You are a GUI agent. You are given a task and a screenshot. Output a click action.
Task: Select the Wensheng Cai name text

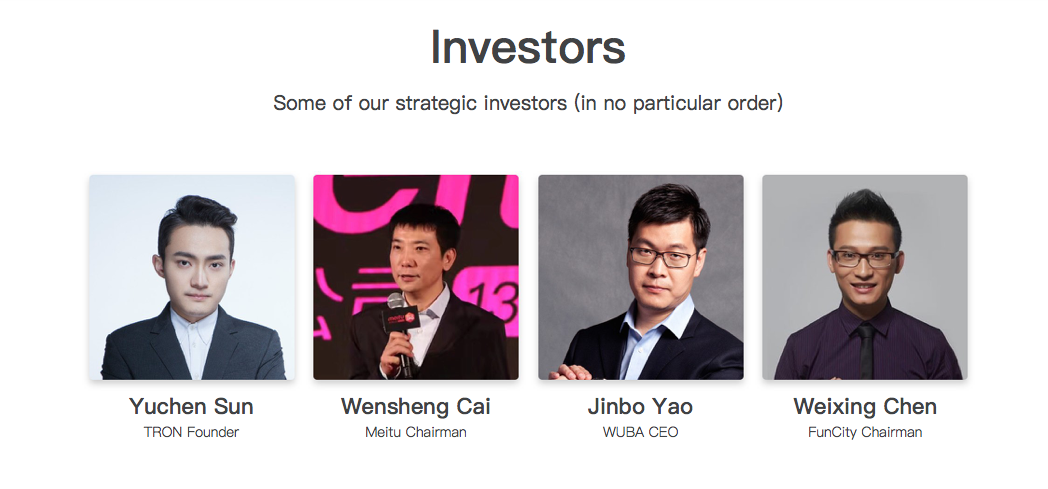pos(415,407)
